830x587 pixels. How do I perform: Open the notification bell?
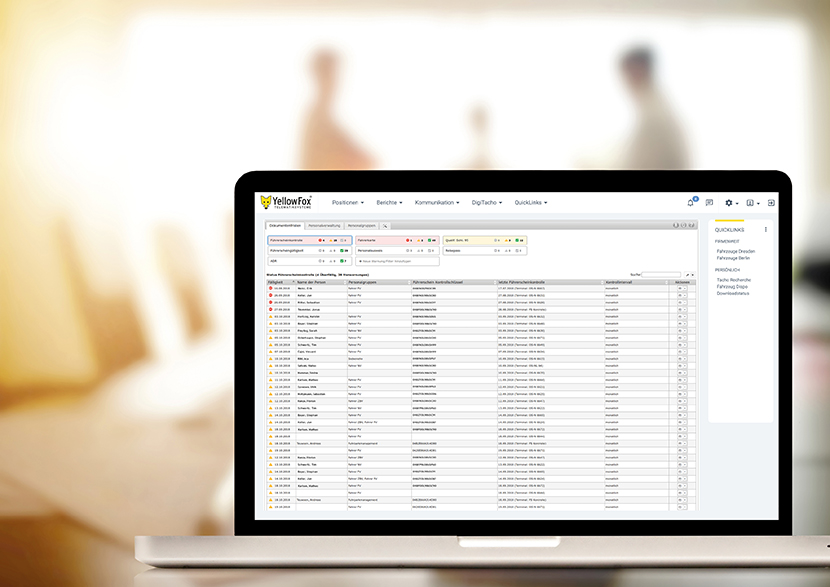[690, 203]
